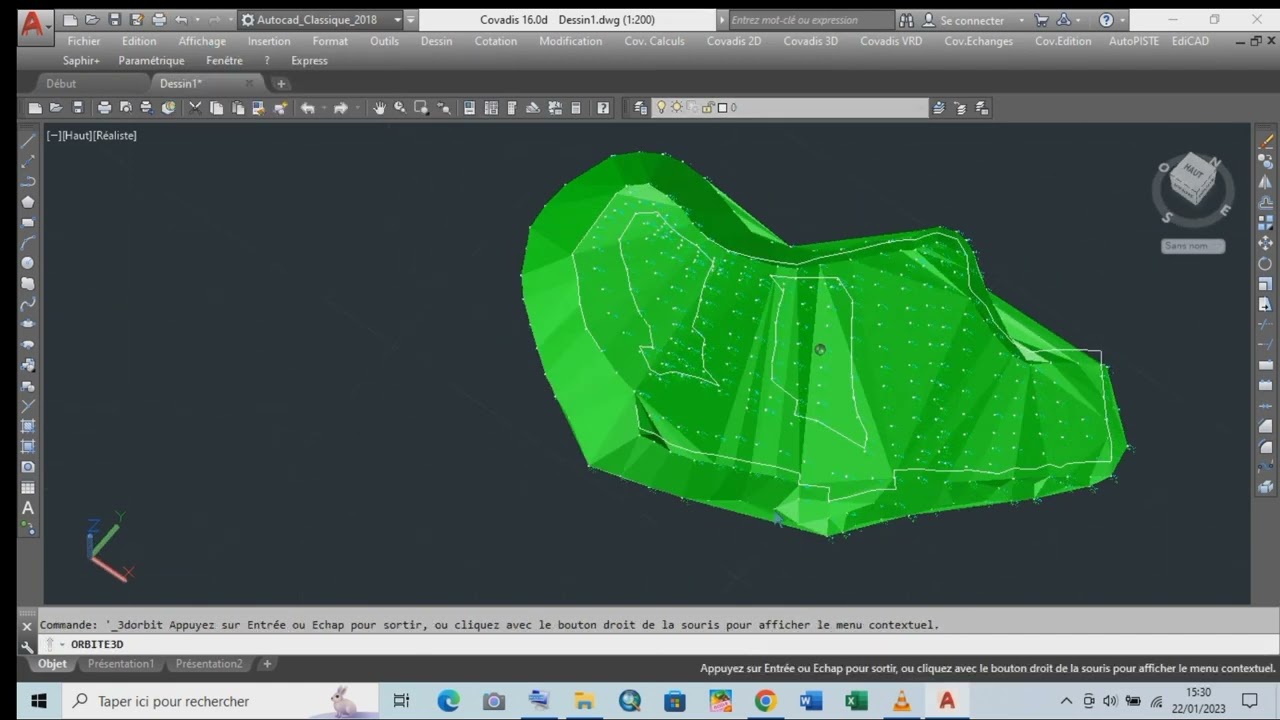Viewport: 1280px width, 720px height.
Task: Choose the Scale tool
Action: point(1266,284)
